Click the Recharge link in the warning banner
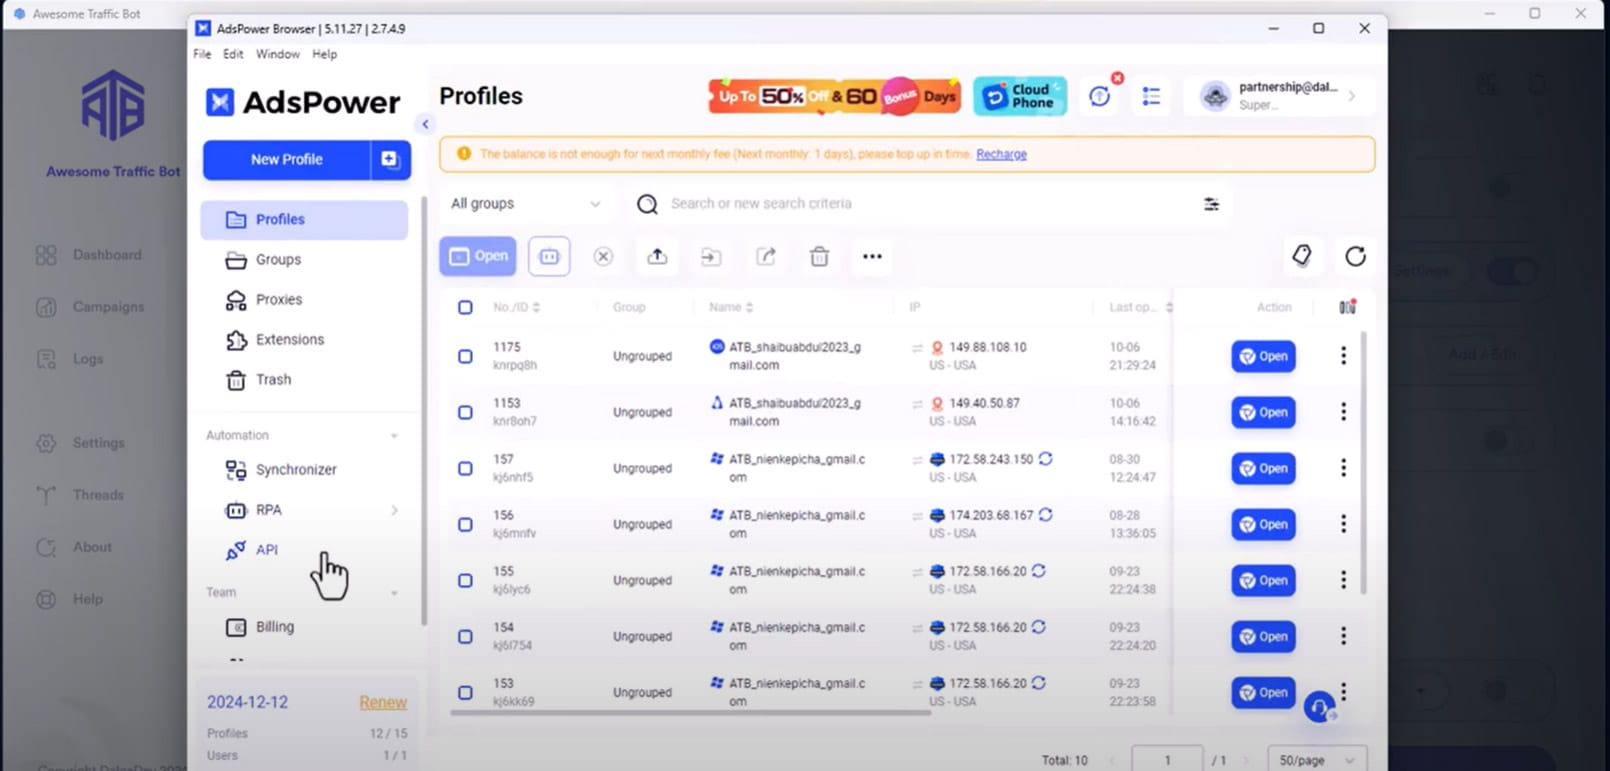Screen dimensions: 1610x771 [1001, 154]
